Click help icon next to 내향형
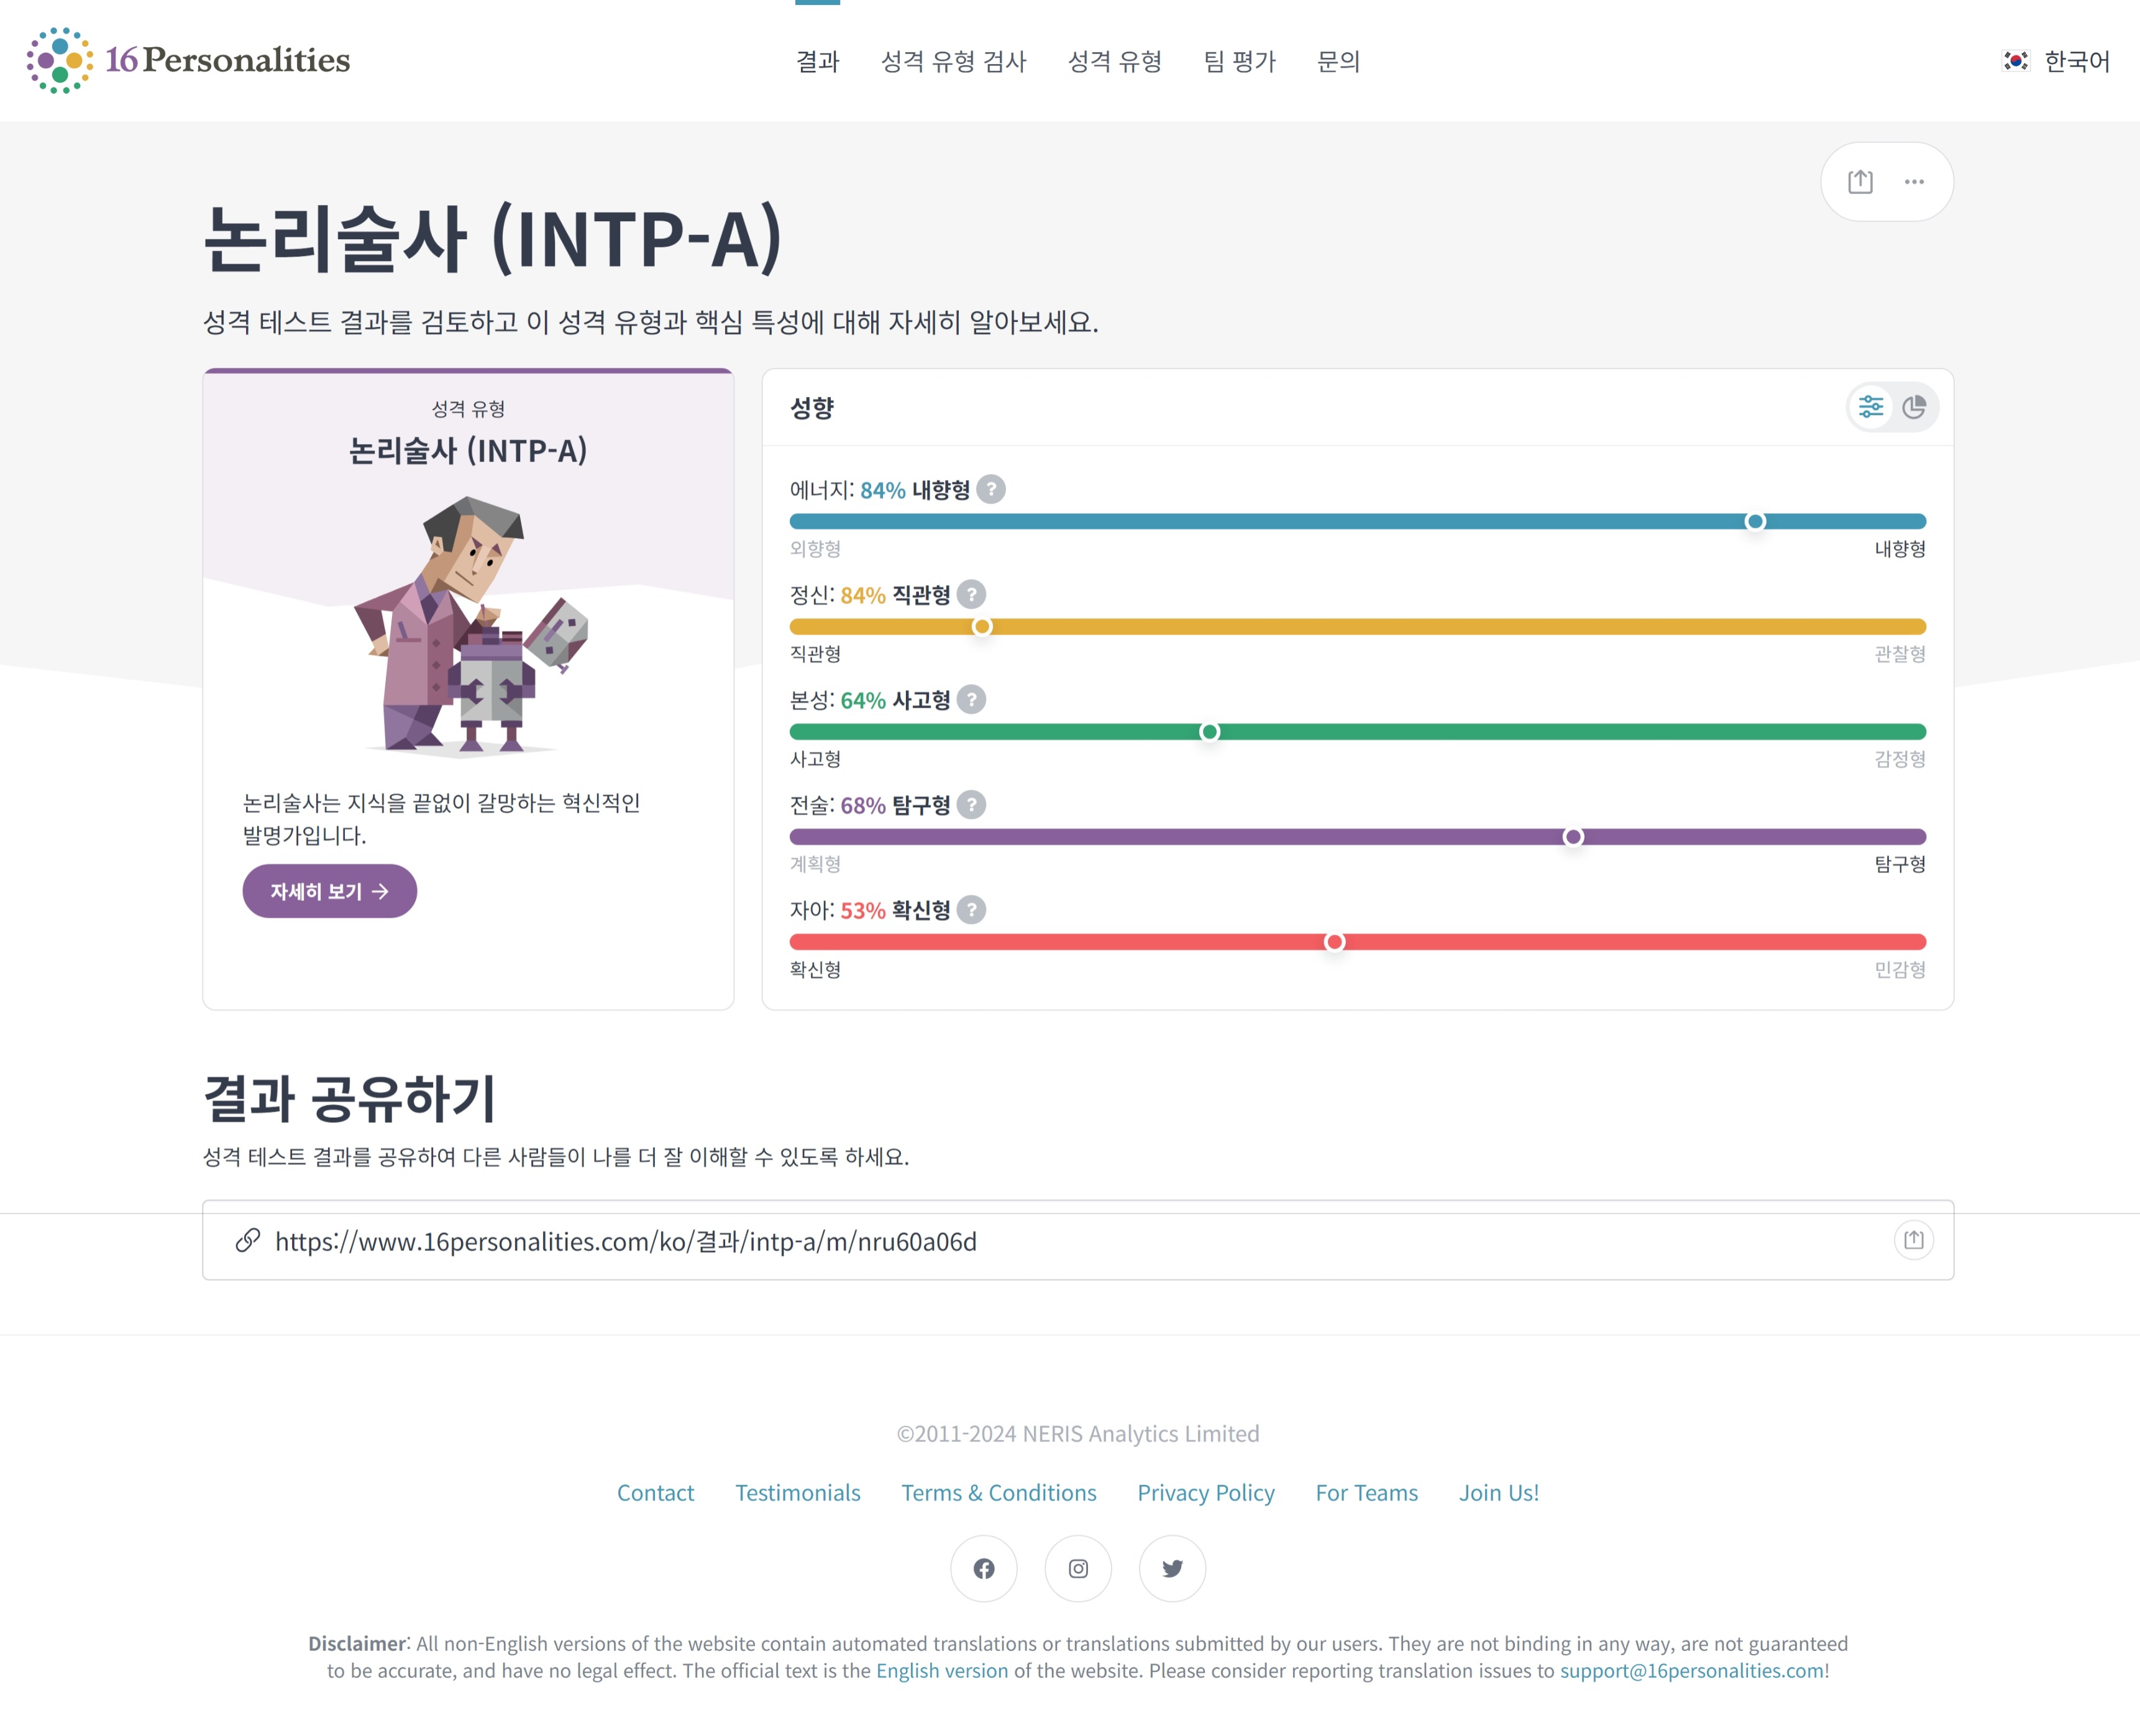The width and height of the screenshot is (2140, 1736). coord(991,490)
